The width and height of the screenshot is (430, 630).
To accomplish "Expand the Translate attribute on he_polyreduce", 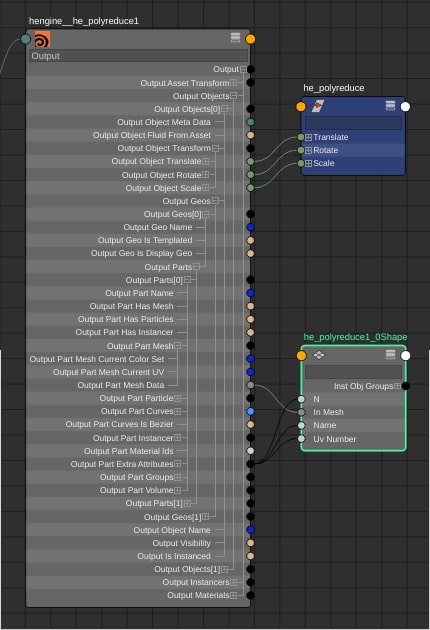I will pyautogui.click(x=308, y=137).
